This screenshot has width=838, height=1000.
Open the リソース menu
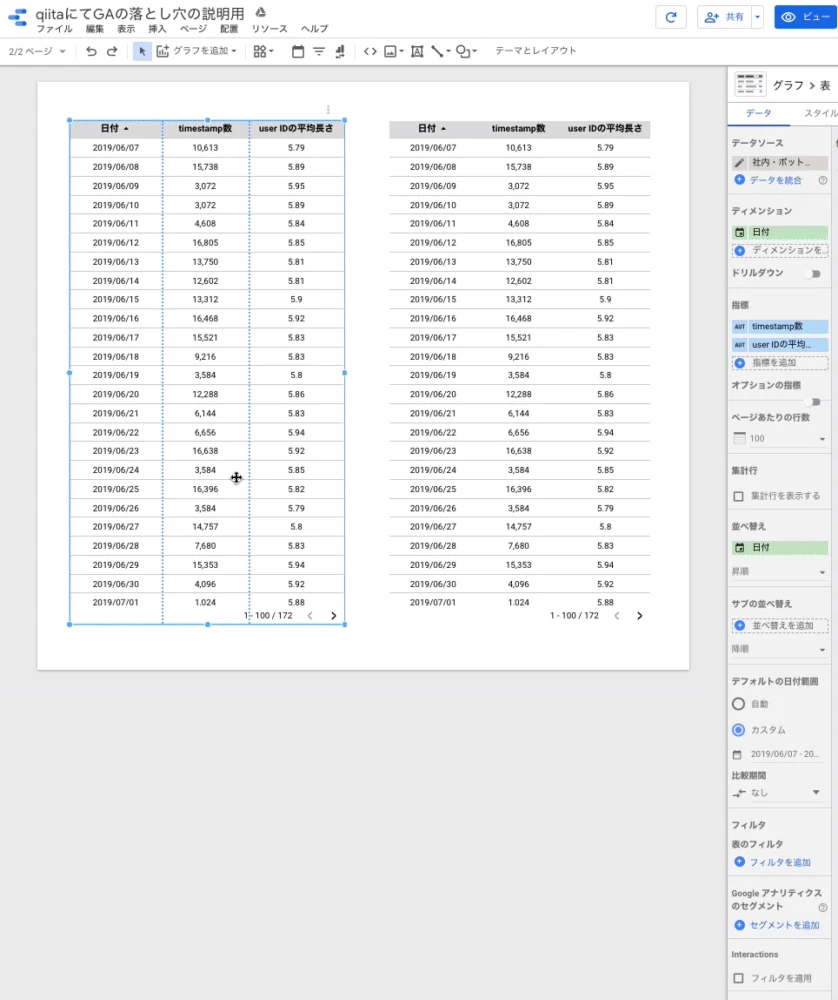point(270,29)
